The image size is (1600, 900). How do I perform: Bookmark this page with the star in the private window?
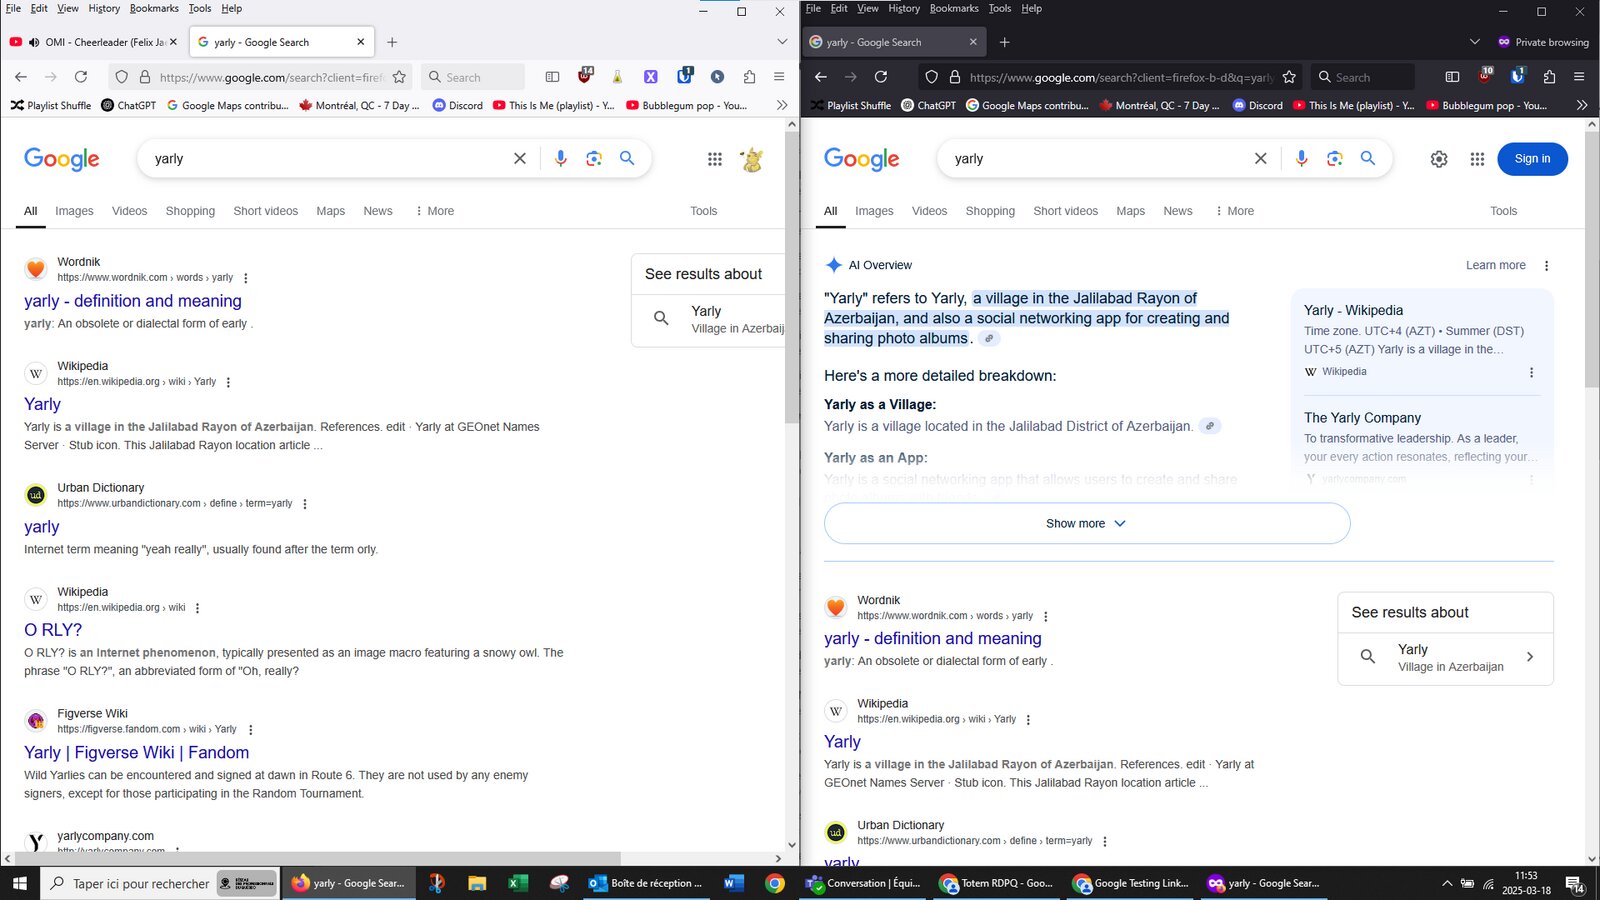[x=1289, y=77]
